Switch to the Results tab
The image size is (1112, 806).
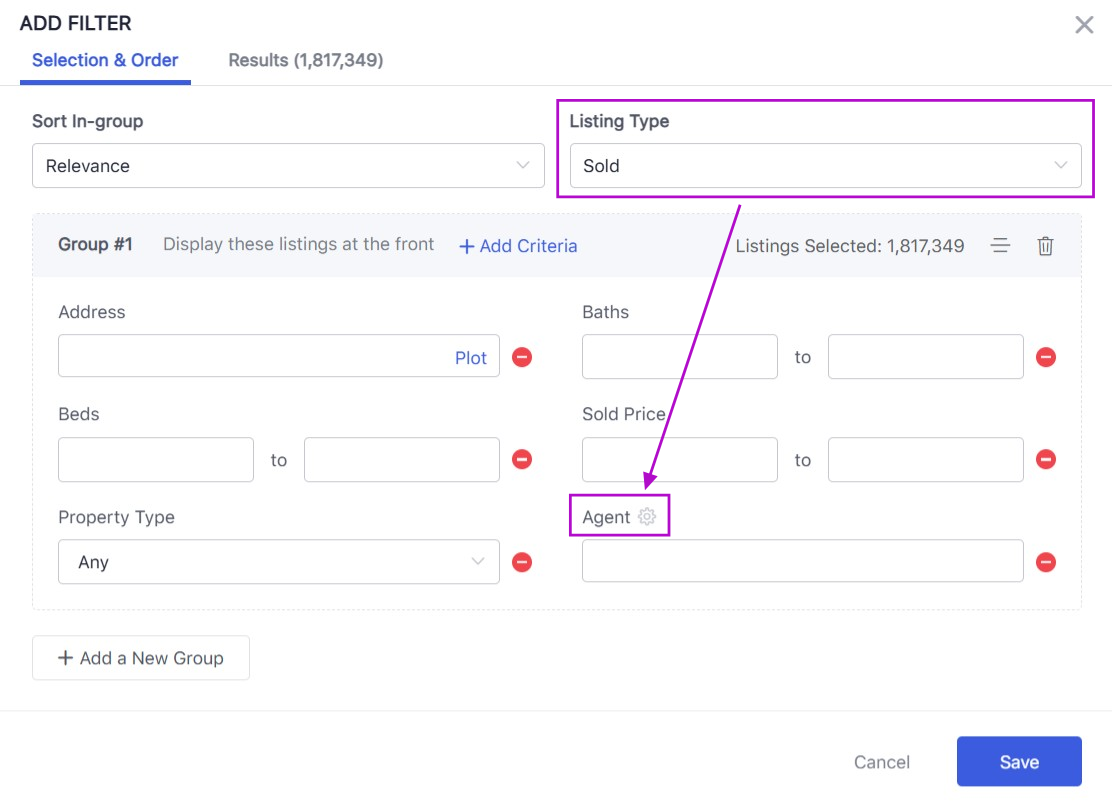305,60
